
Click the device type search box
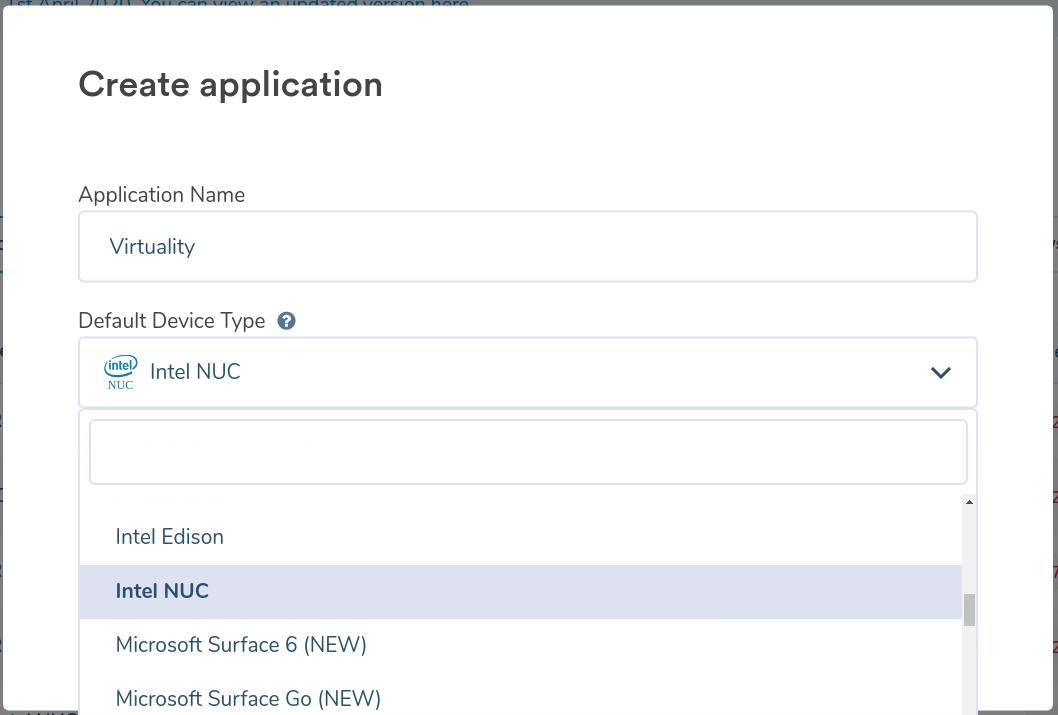(x=528, y=451)
